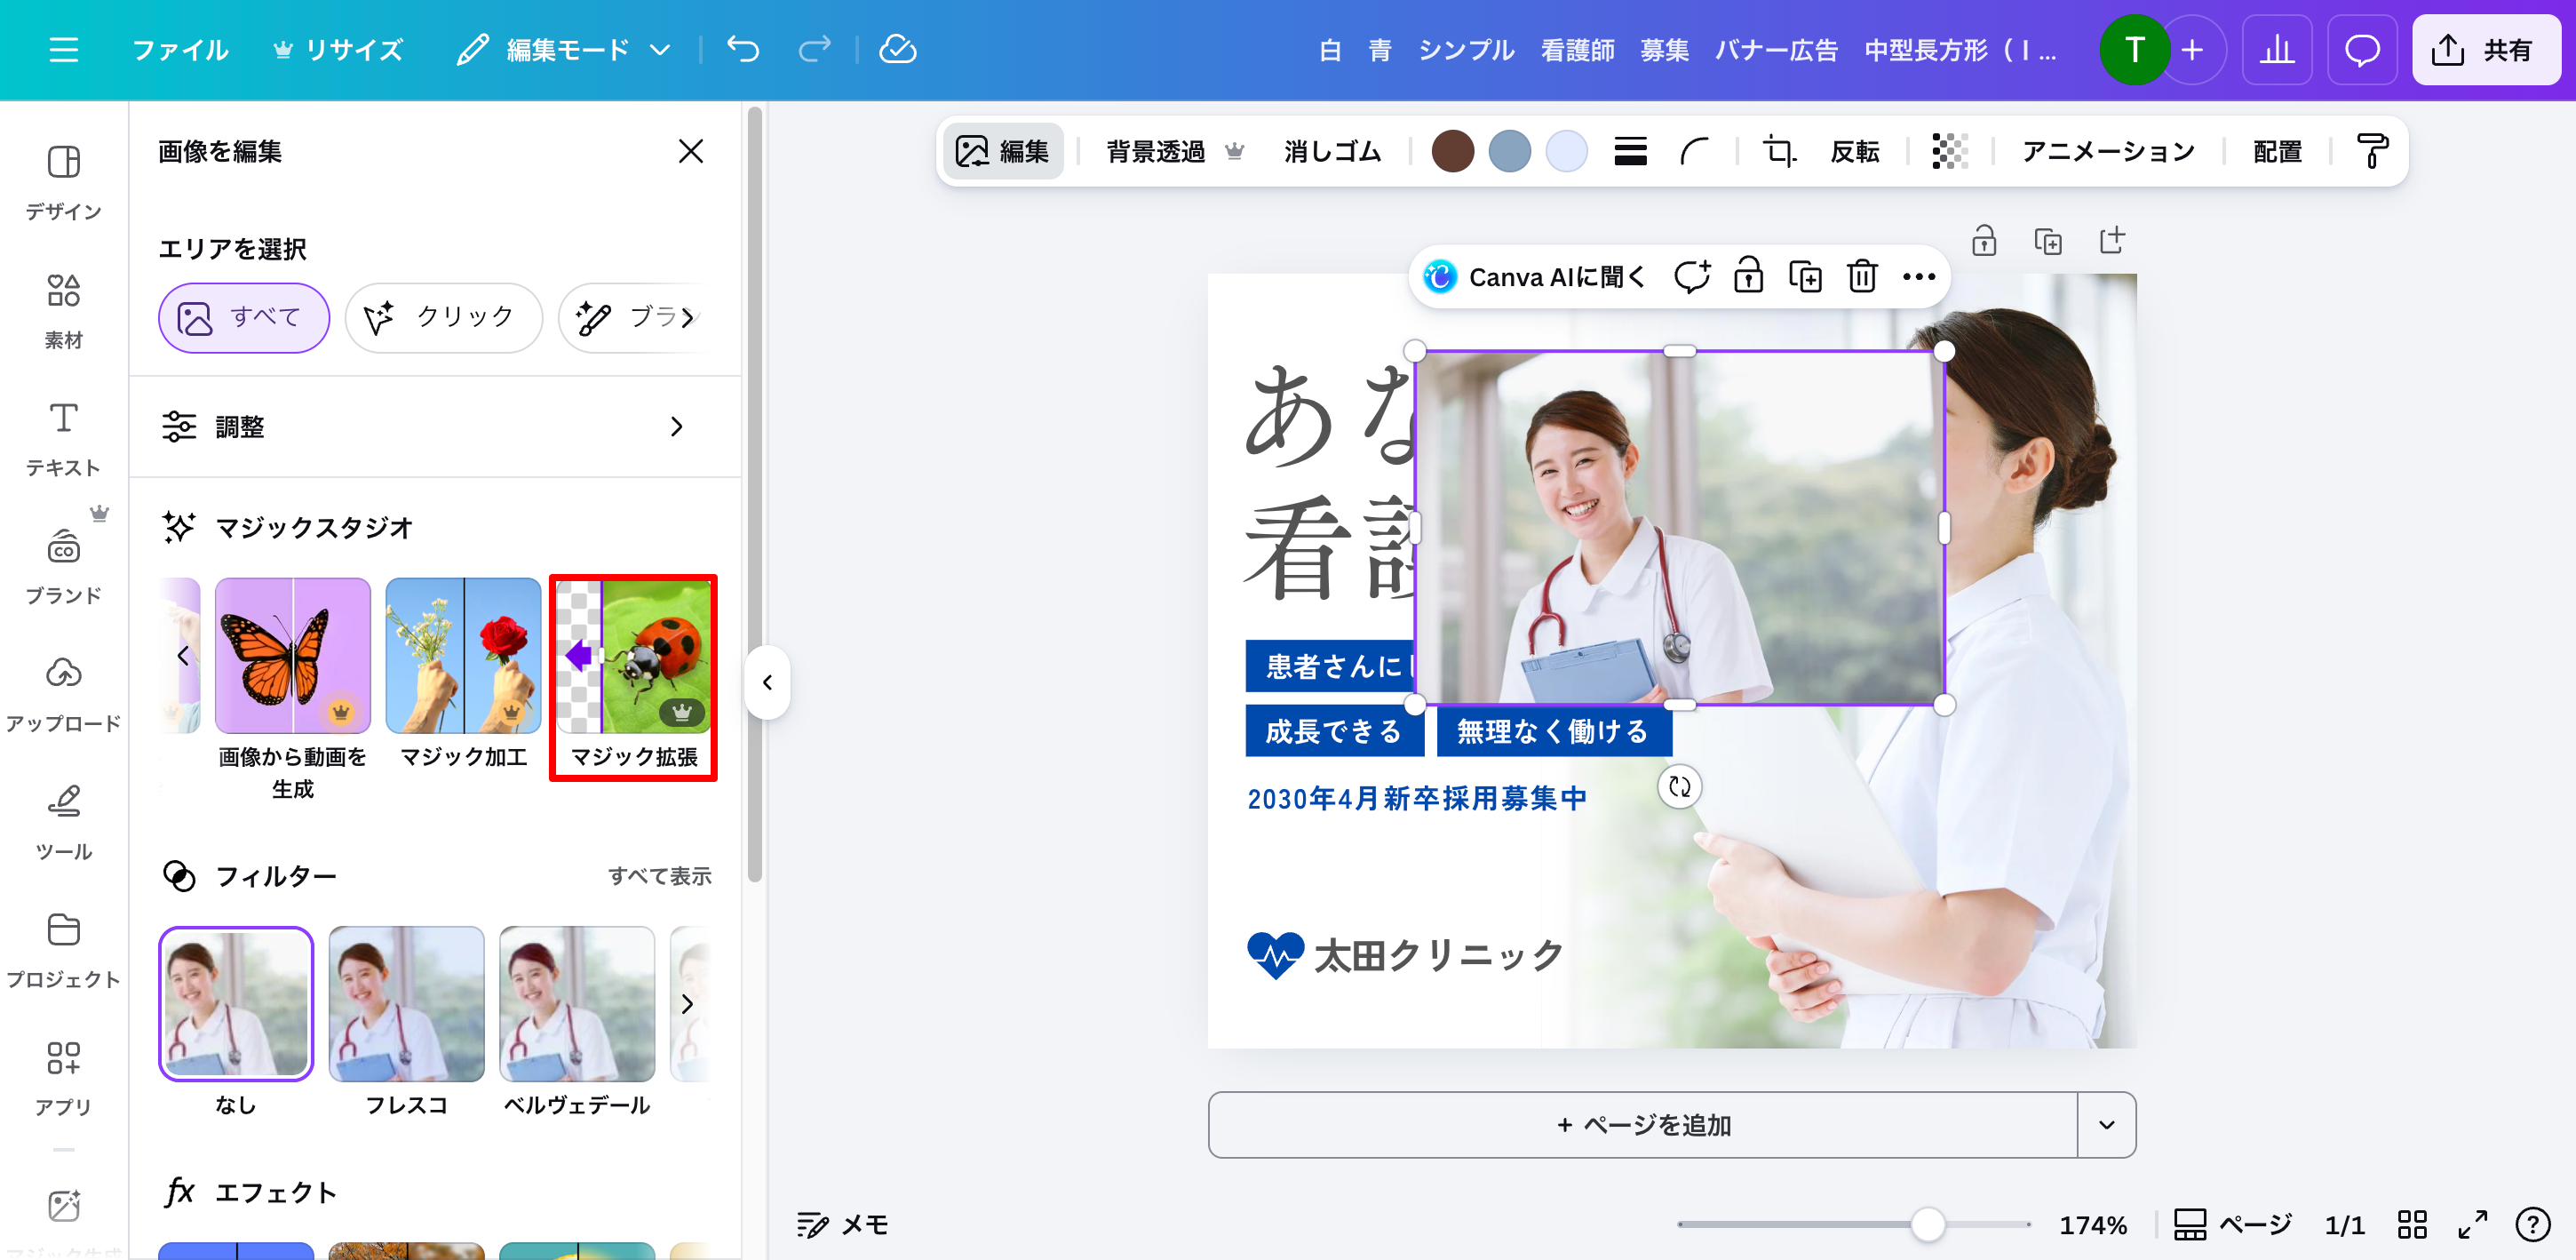Screen dimensions: 2576x1260
Task: Select the すべて area option
Action: pyautogui.click(x=243, y=318)
